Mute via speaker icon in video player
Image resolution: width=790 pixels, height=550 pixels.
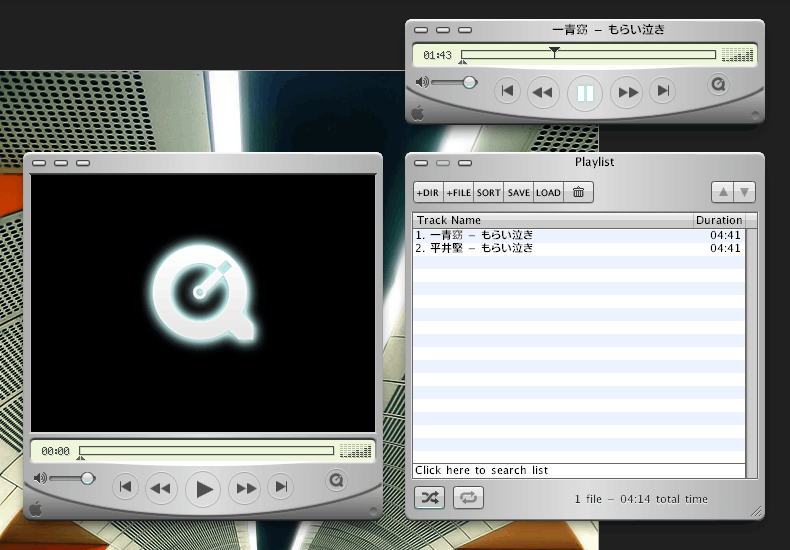point(40,478)
